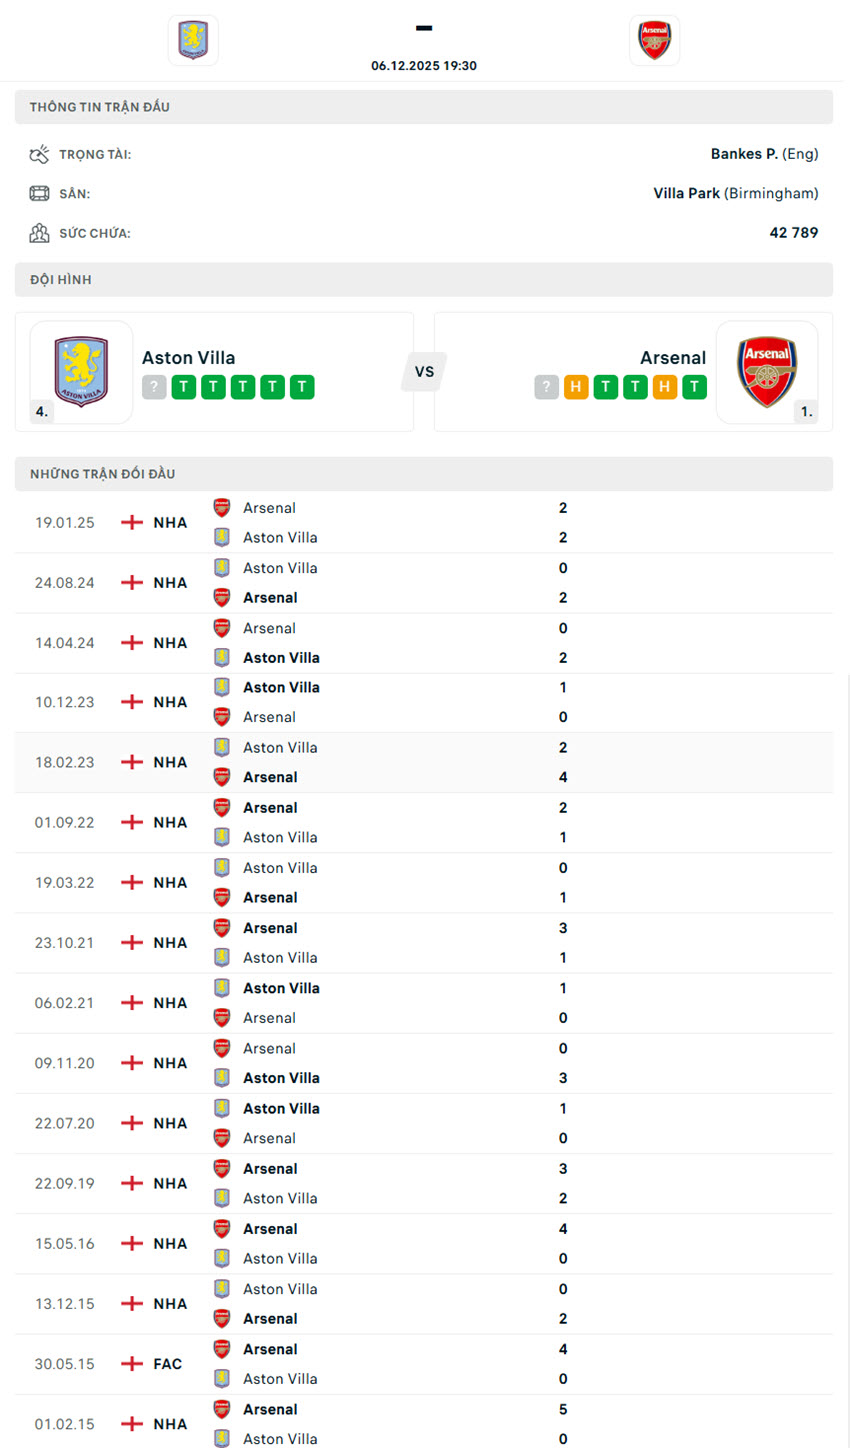Collapse the ĐỘI HÌNH section header
850x1448 pixels.
point(424,279)
